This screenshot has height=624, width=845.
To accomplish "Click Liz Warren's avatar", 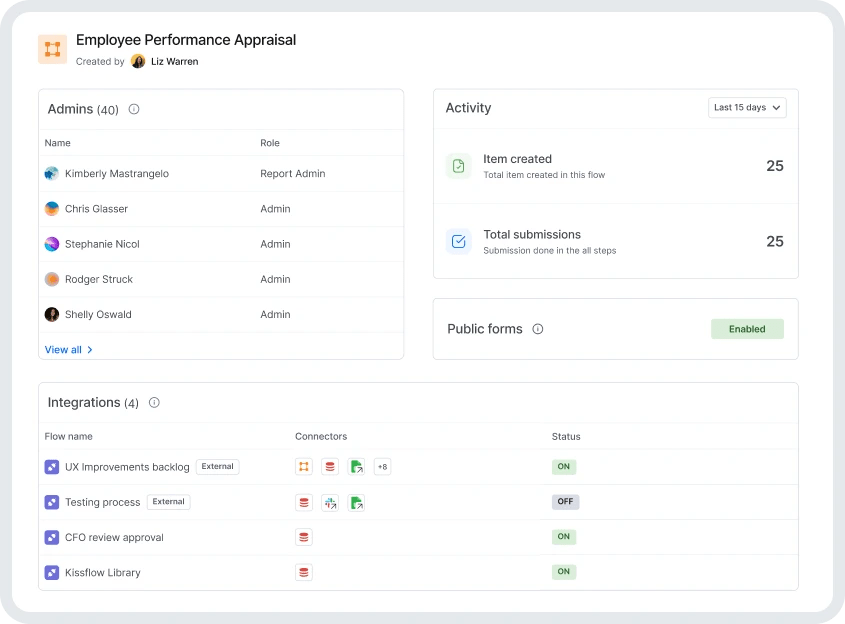I will click(x=138, y=61).
